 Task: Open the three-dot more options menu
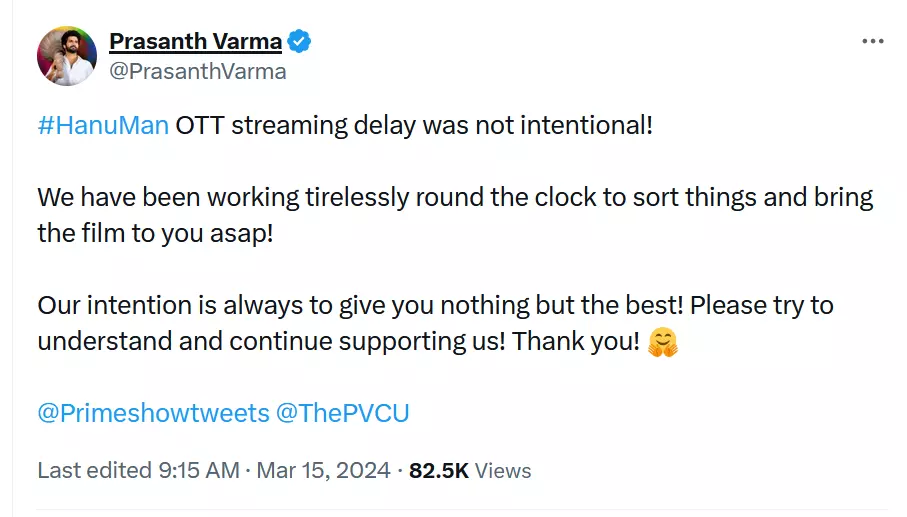tap(872, 42)
